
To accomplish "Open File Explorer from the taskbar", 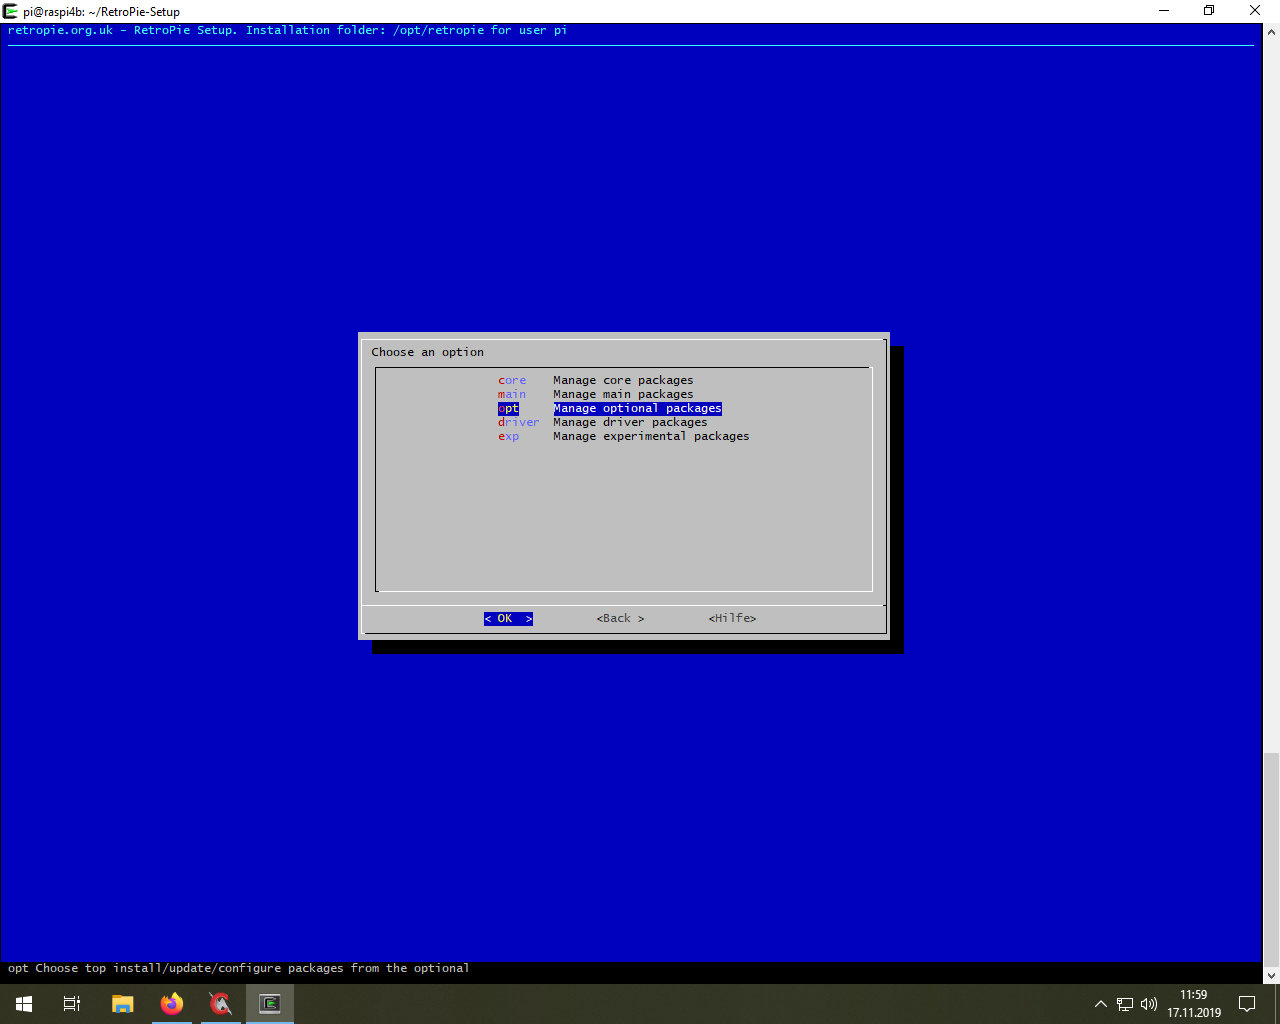I will pos(122,1004).
